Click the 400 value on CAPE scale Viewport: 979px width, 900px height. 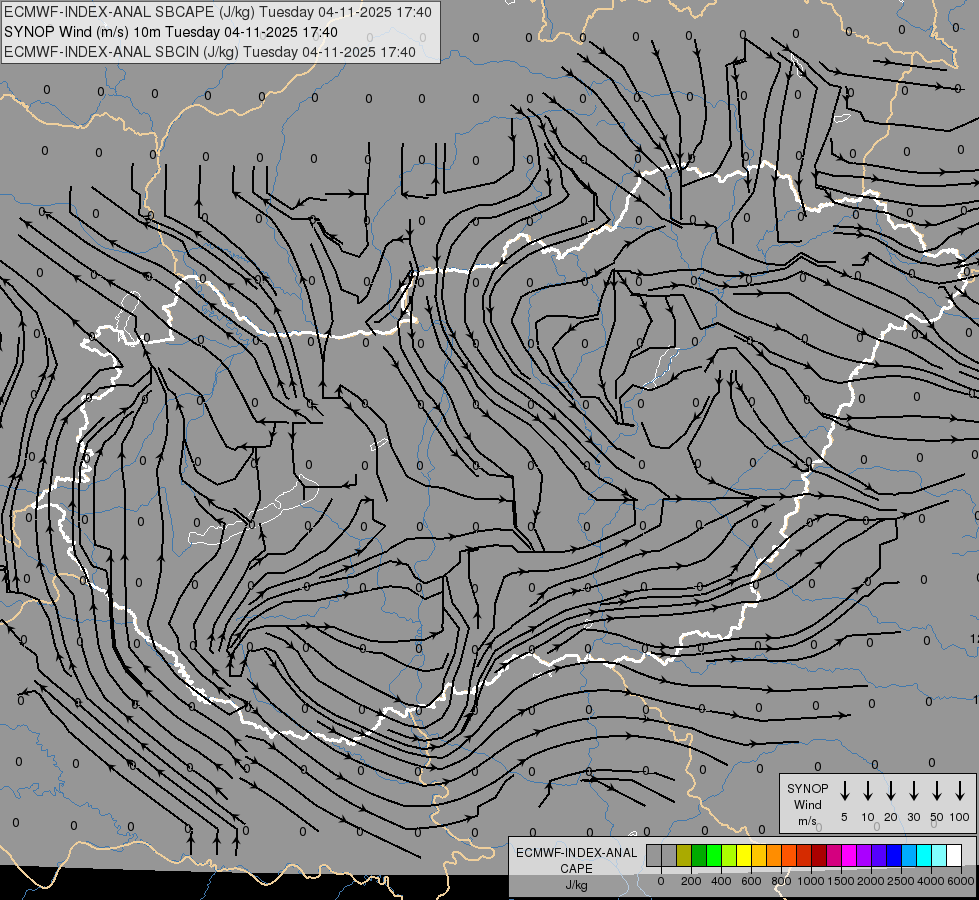(721, 881)
